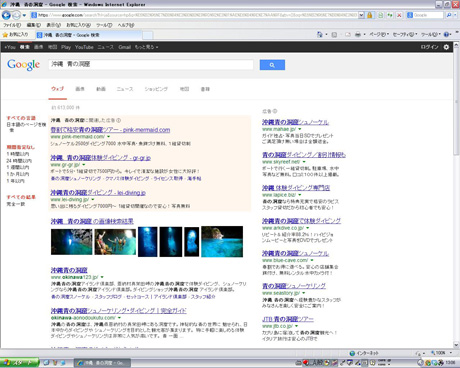Open the lei-diving.jp ad result link
The height and width of the screenshot is (368, 460).
coord(98,192)
